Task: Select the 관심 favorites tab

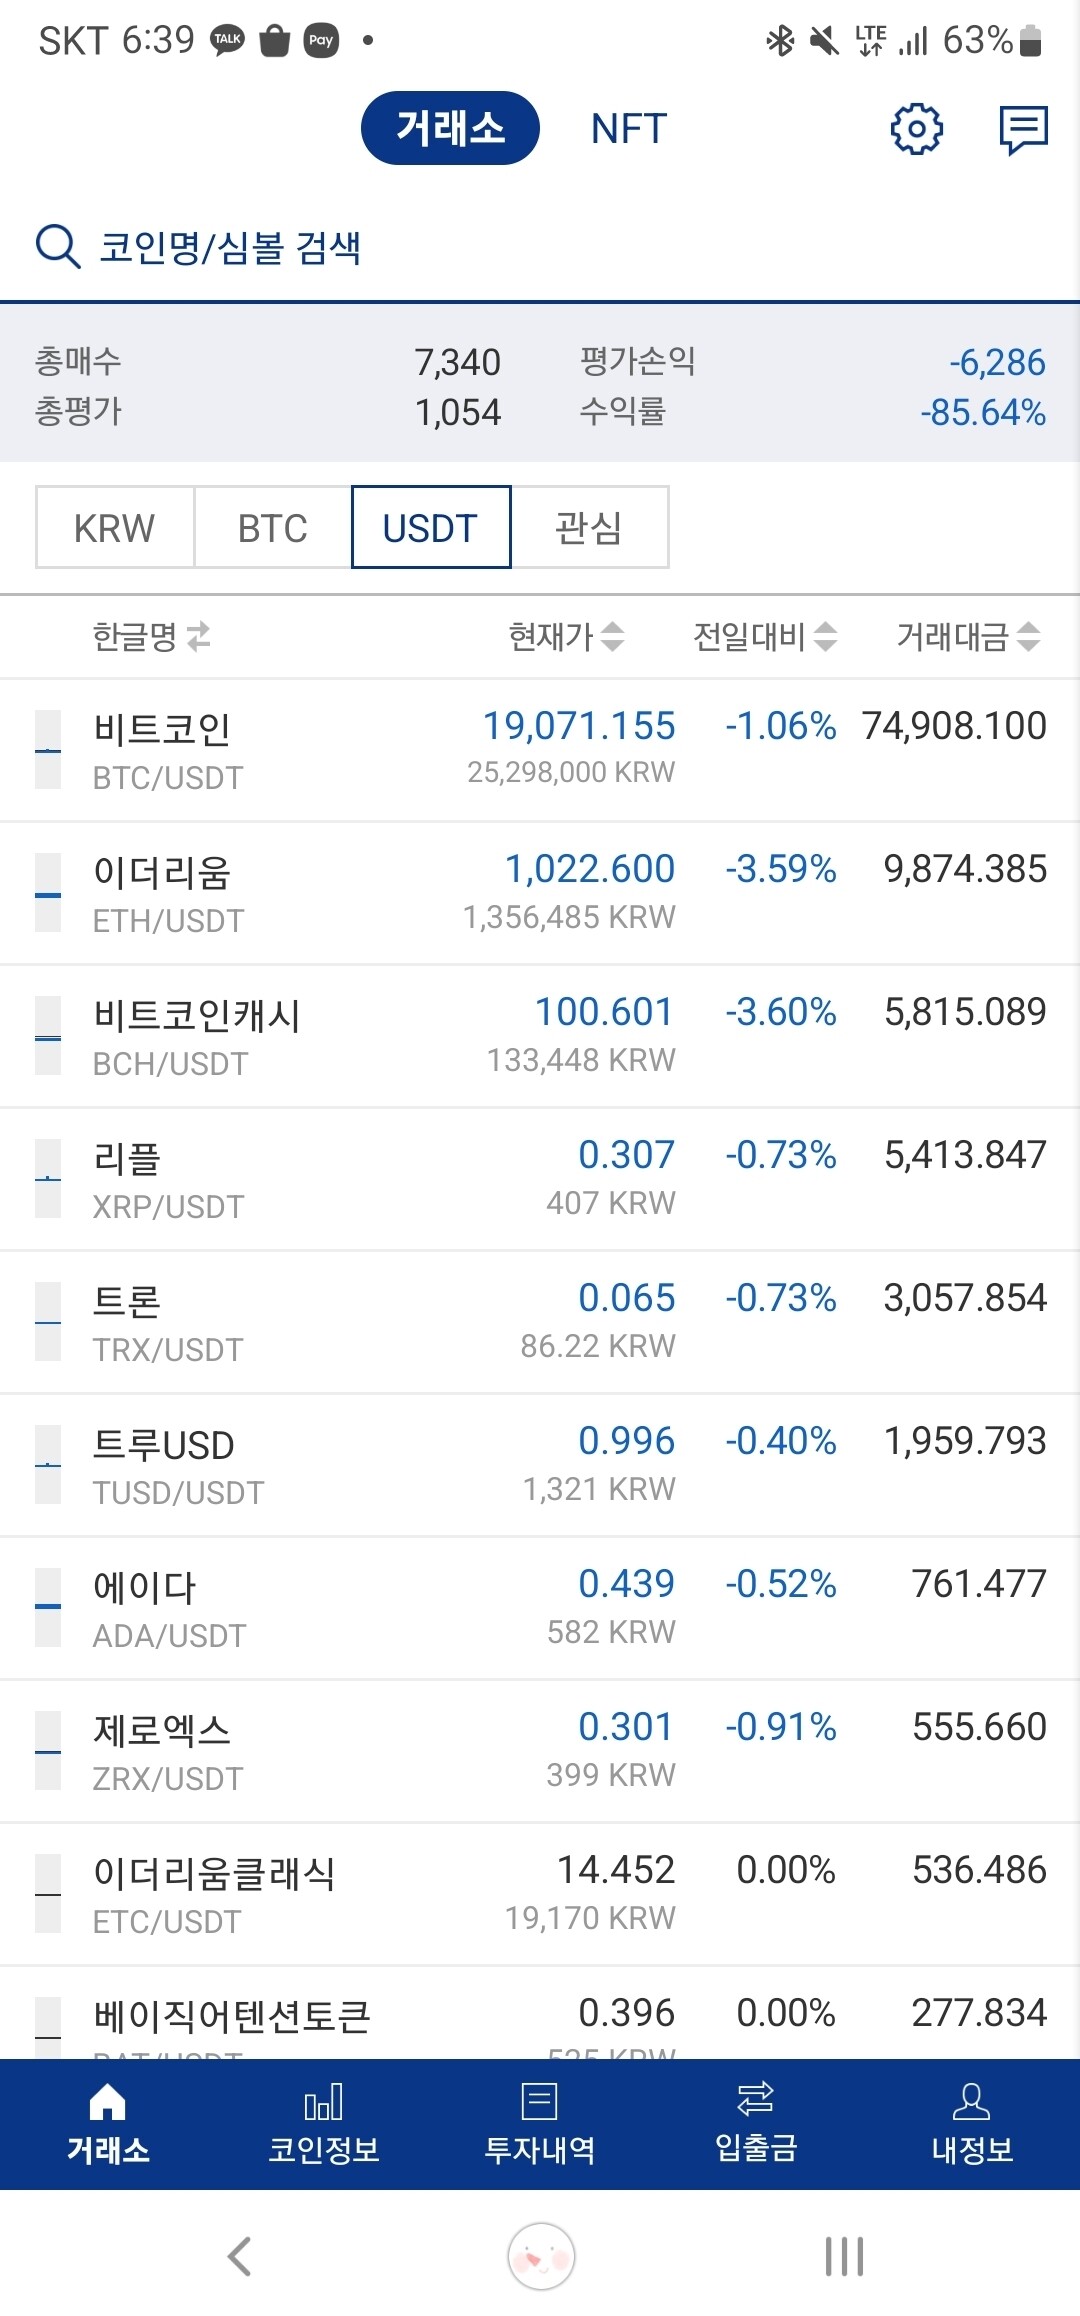Action: pos(589,527)
